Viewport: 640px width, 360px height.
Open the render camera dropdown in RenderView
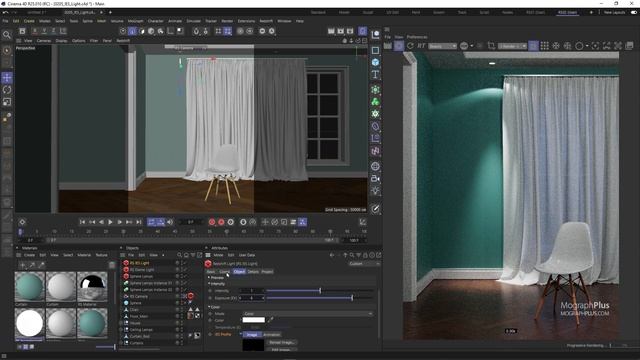512,46
